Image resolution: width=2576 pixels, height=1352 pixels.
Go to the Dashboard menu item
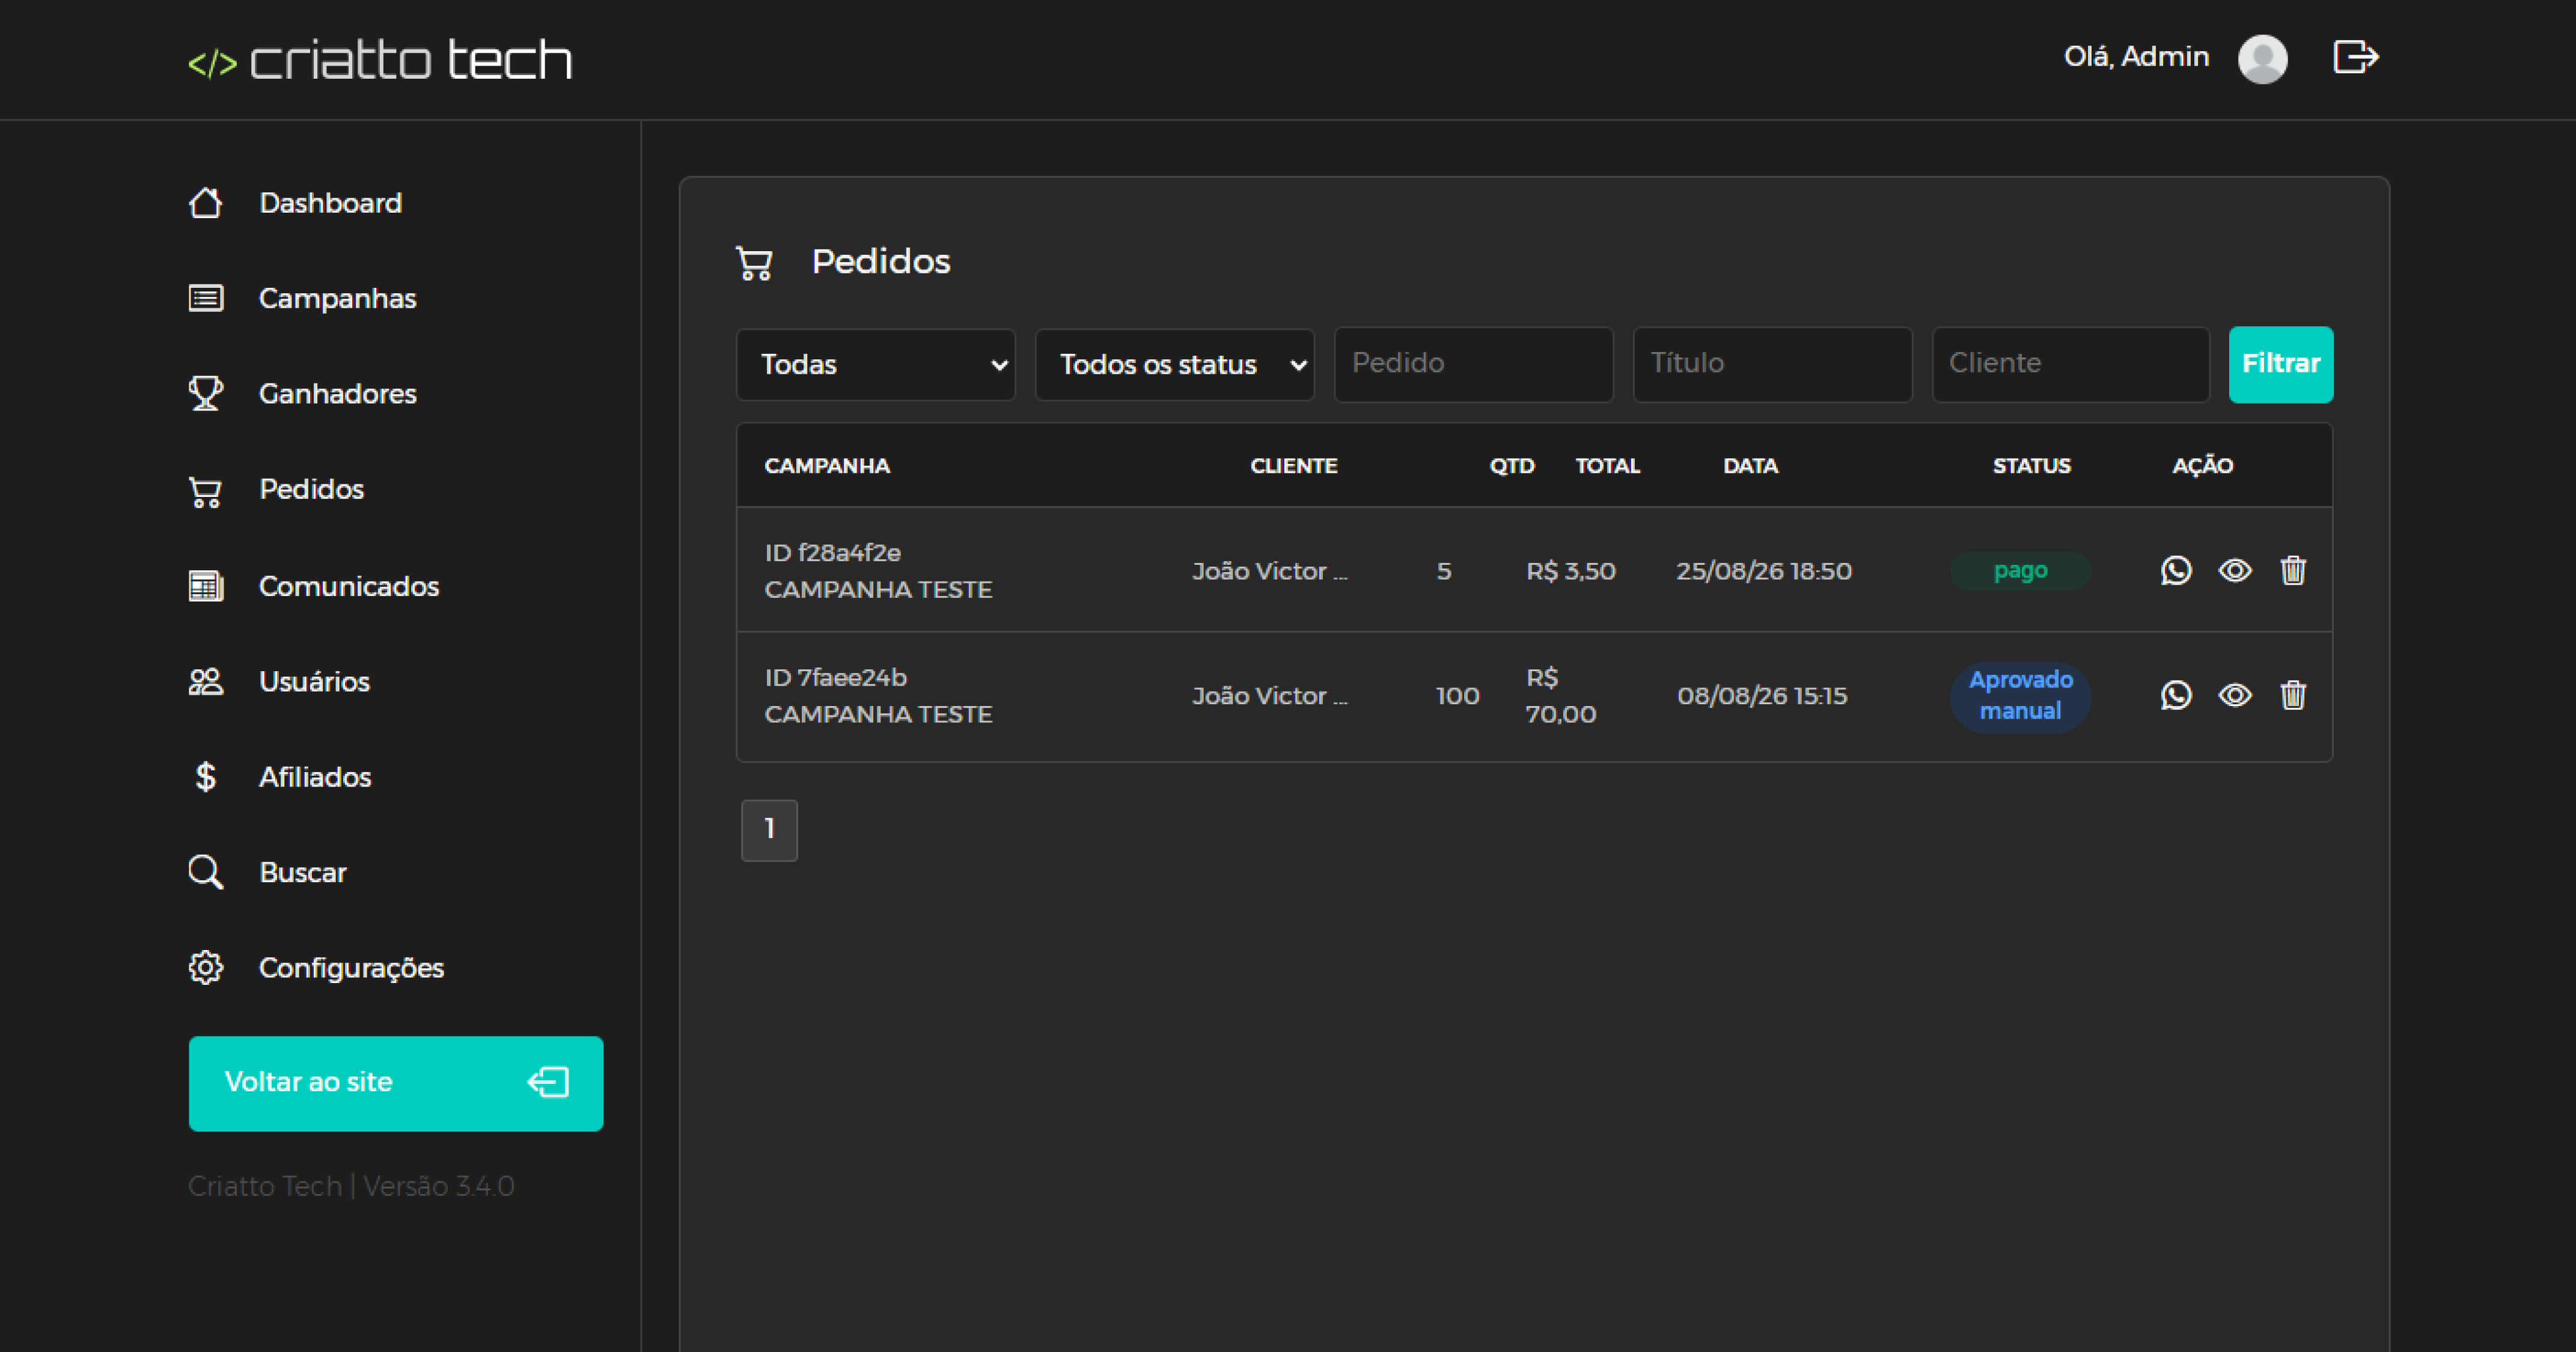tap(331, 203)
